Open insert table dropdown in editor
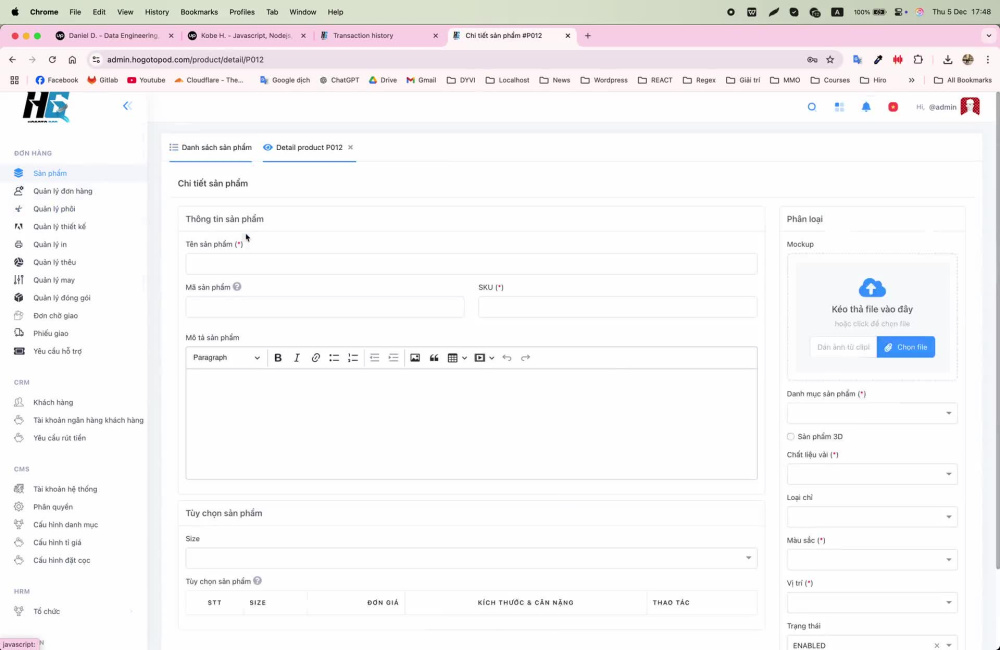The image size is (1000, 650). pyautogui.click(x=457, y=358)
